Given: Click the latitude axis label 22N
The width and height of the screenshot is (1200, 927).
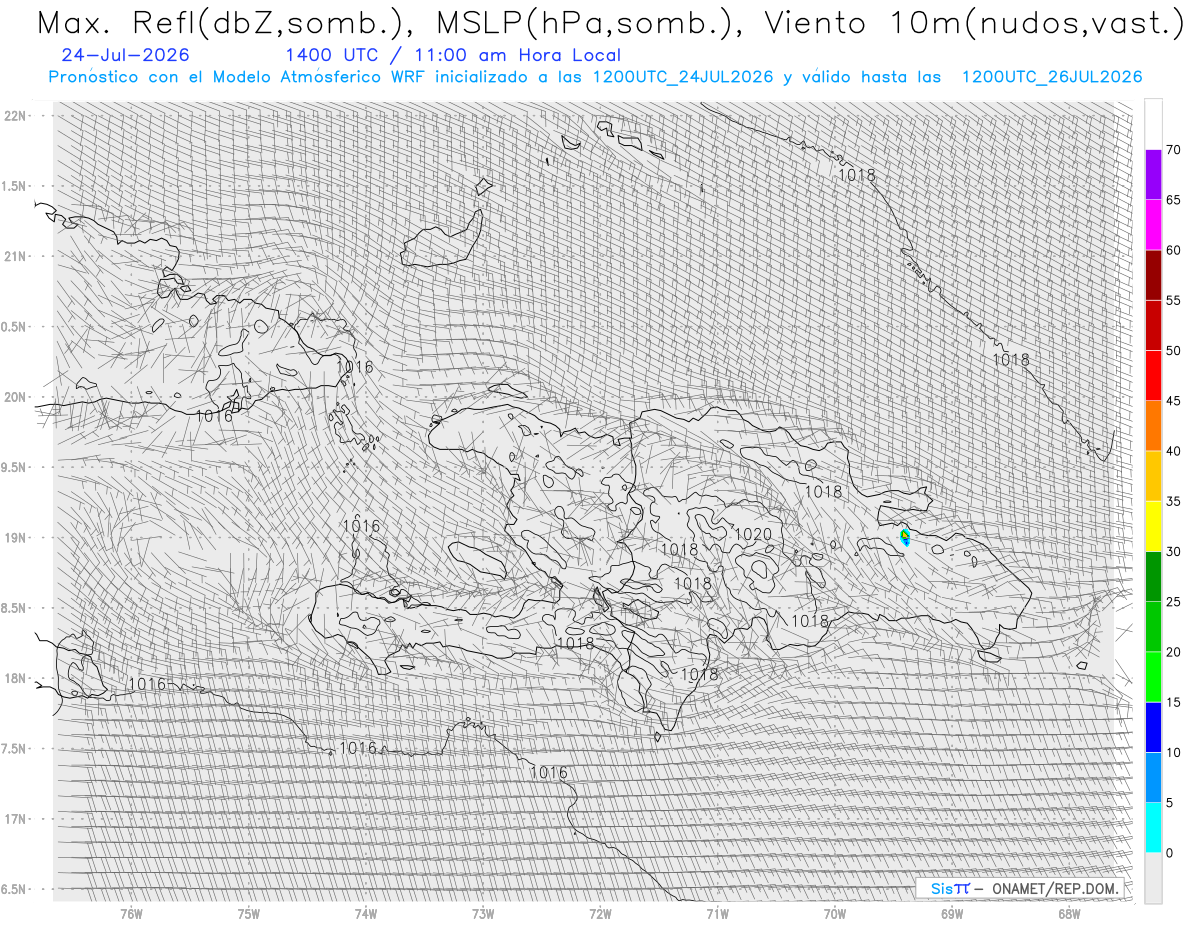Looking at the screenshot, I should 14,115.
